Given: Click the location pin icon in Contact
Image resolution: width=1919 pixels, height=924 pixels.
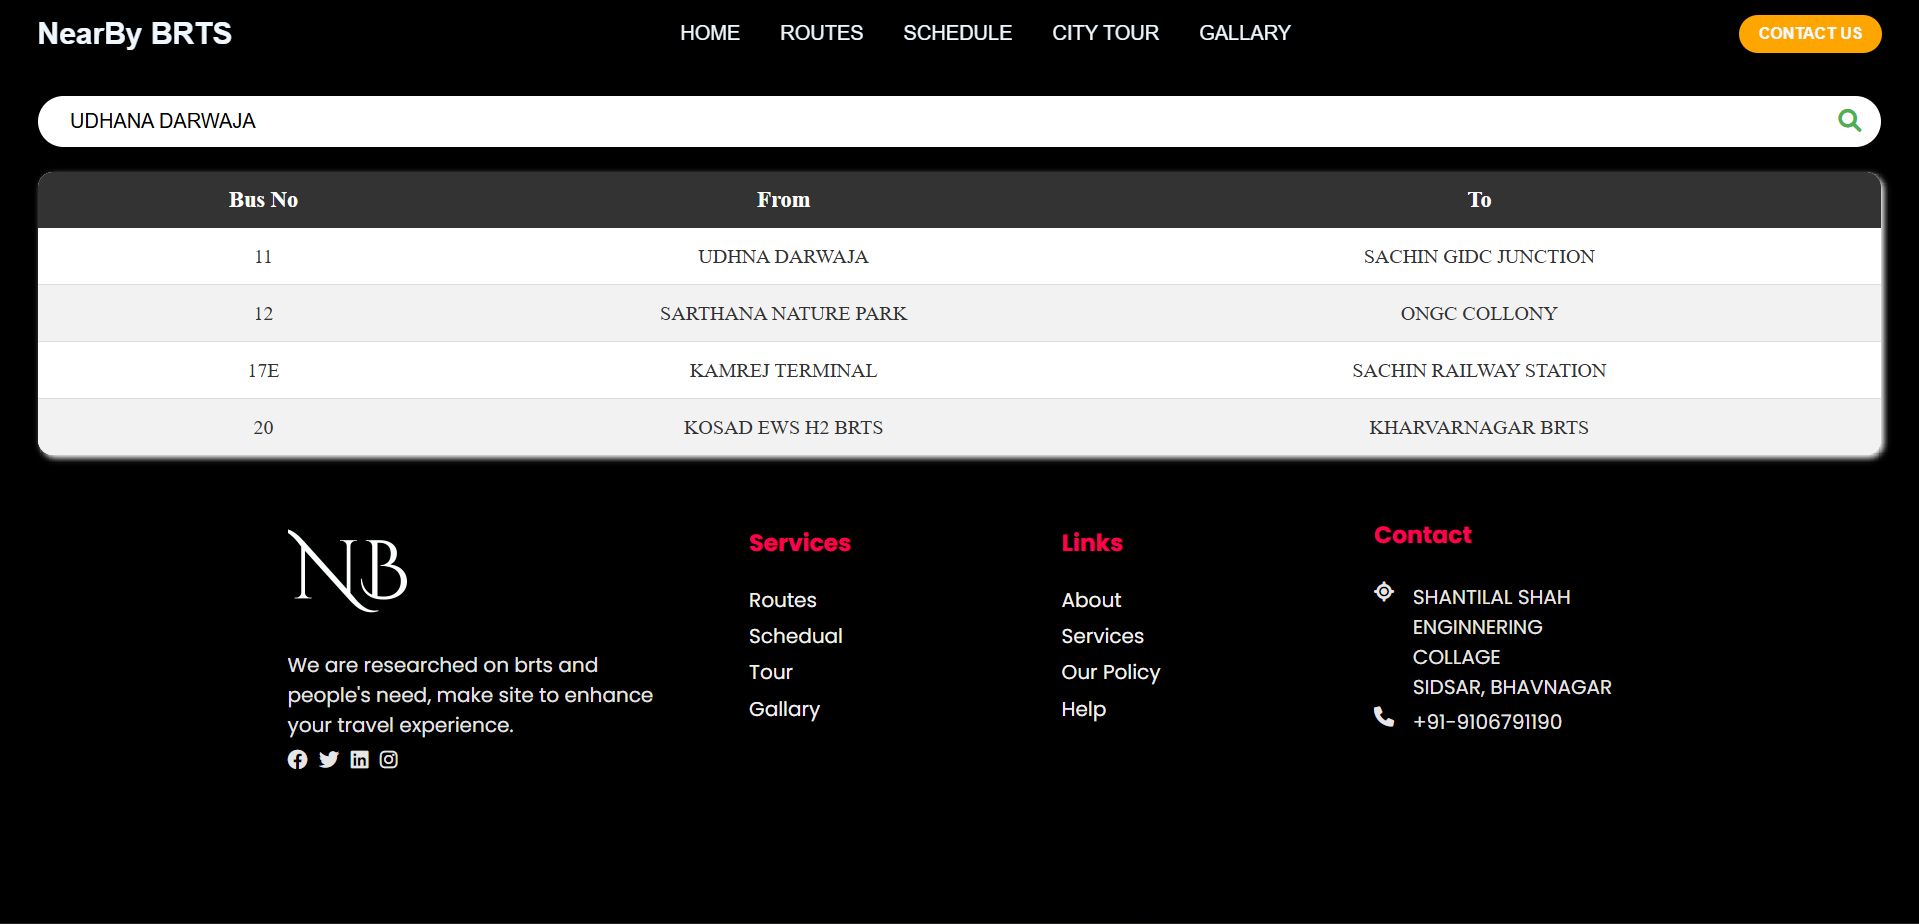Looking at the screenshot, I should pyautogui.click(x=1384, y=592).
